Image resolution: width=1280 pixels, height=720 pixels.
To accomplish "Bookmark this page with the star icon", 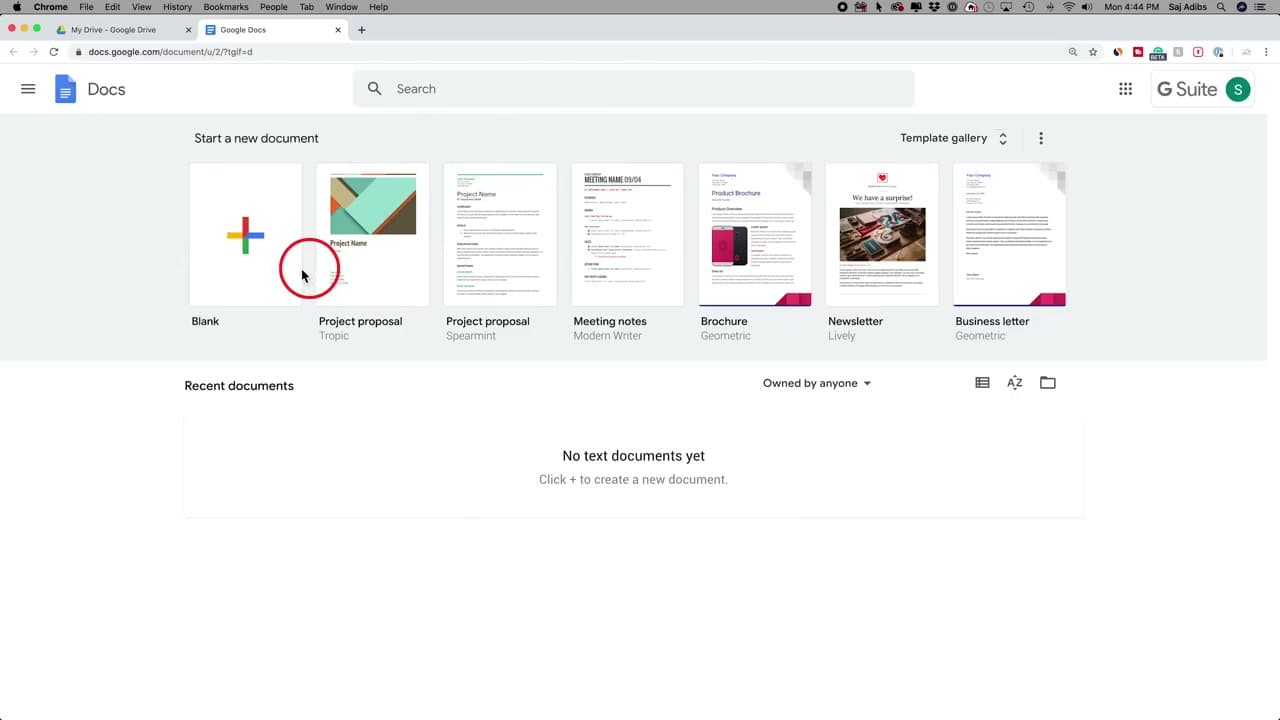I will point(1093,52).
